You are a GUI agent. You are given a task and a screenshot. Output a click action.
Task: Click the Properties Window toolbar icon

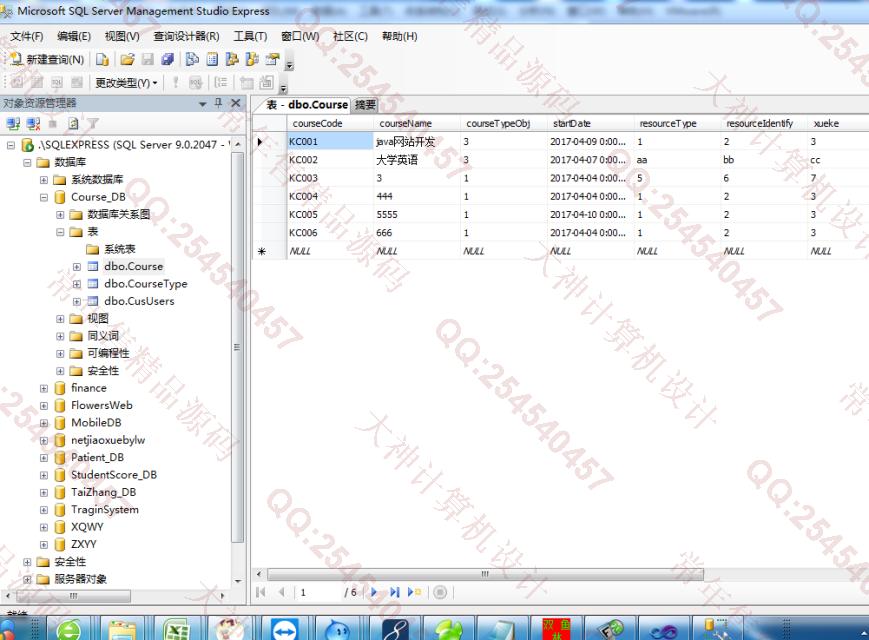[272, 59]
